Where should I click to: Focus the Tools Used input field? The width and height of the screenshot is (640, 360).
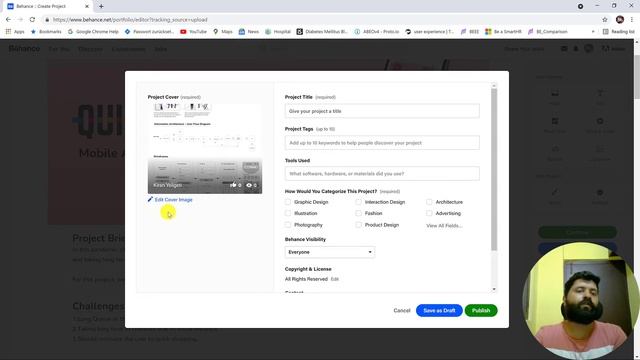(382, 173)
